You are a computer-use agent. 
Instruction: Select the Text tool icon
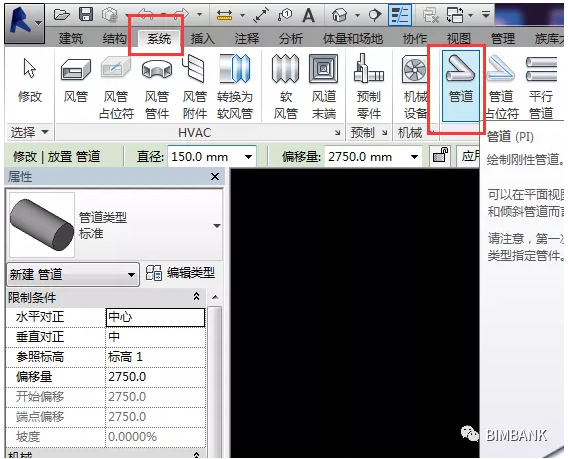click(x=308, y=15)
